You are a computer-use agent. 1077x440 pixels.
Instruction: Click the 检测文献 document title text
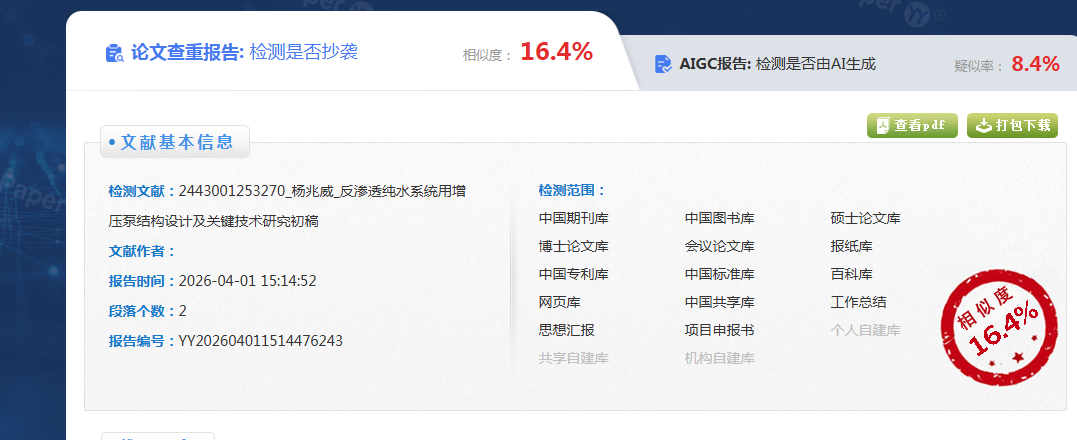pos(287,206)
